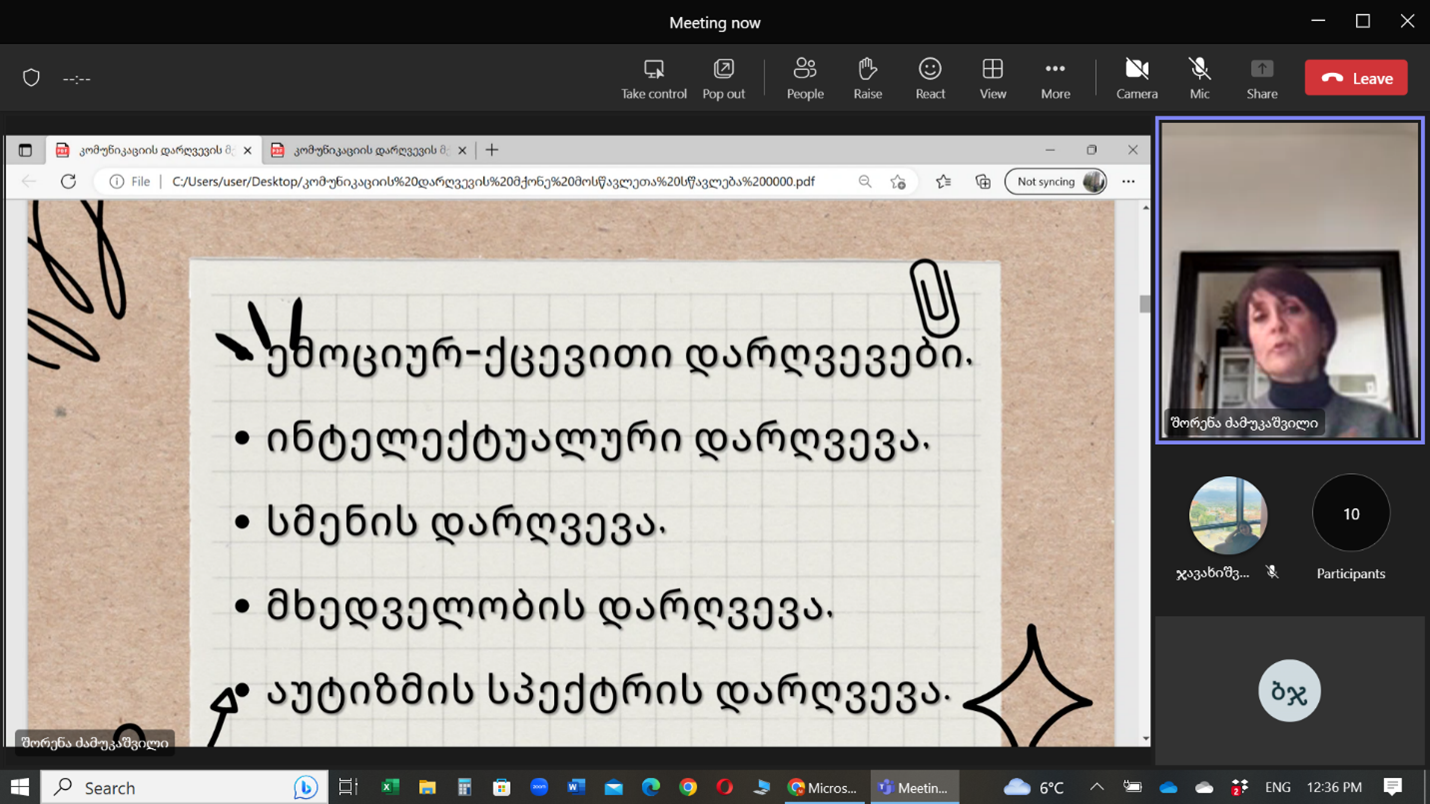Open the View layout options
The height and width of the screenshot is (804, 1430).
(992, 78)
